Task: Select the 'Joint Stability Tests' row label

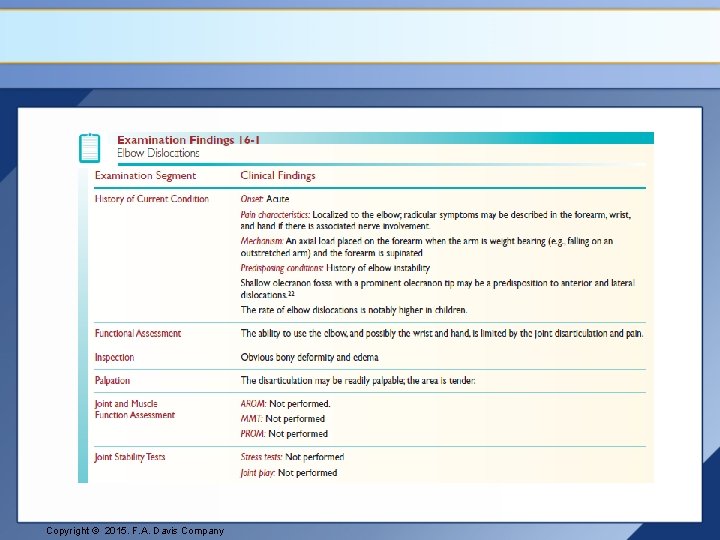Action: pyautogui.click(x=130, y=457)
